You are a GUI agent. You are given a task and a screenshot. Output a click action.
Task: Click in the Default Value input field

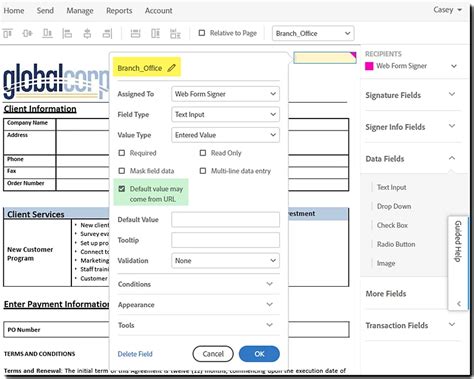225,220
